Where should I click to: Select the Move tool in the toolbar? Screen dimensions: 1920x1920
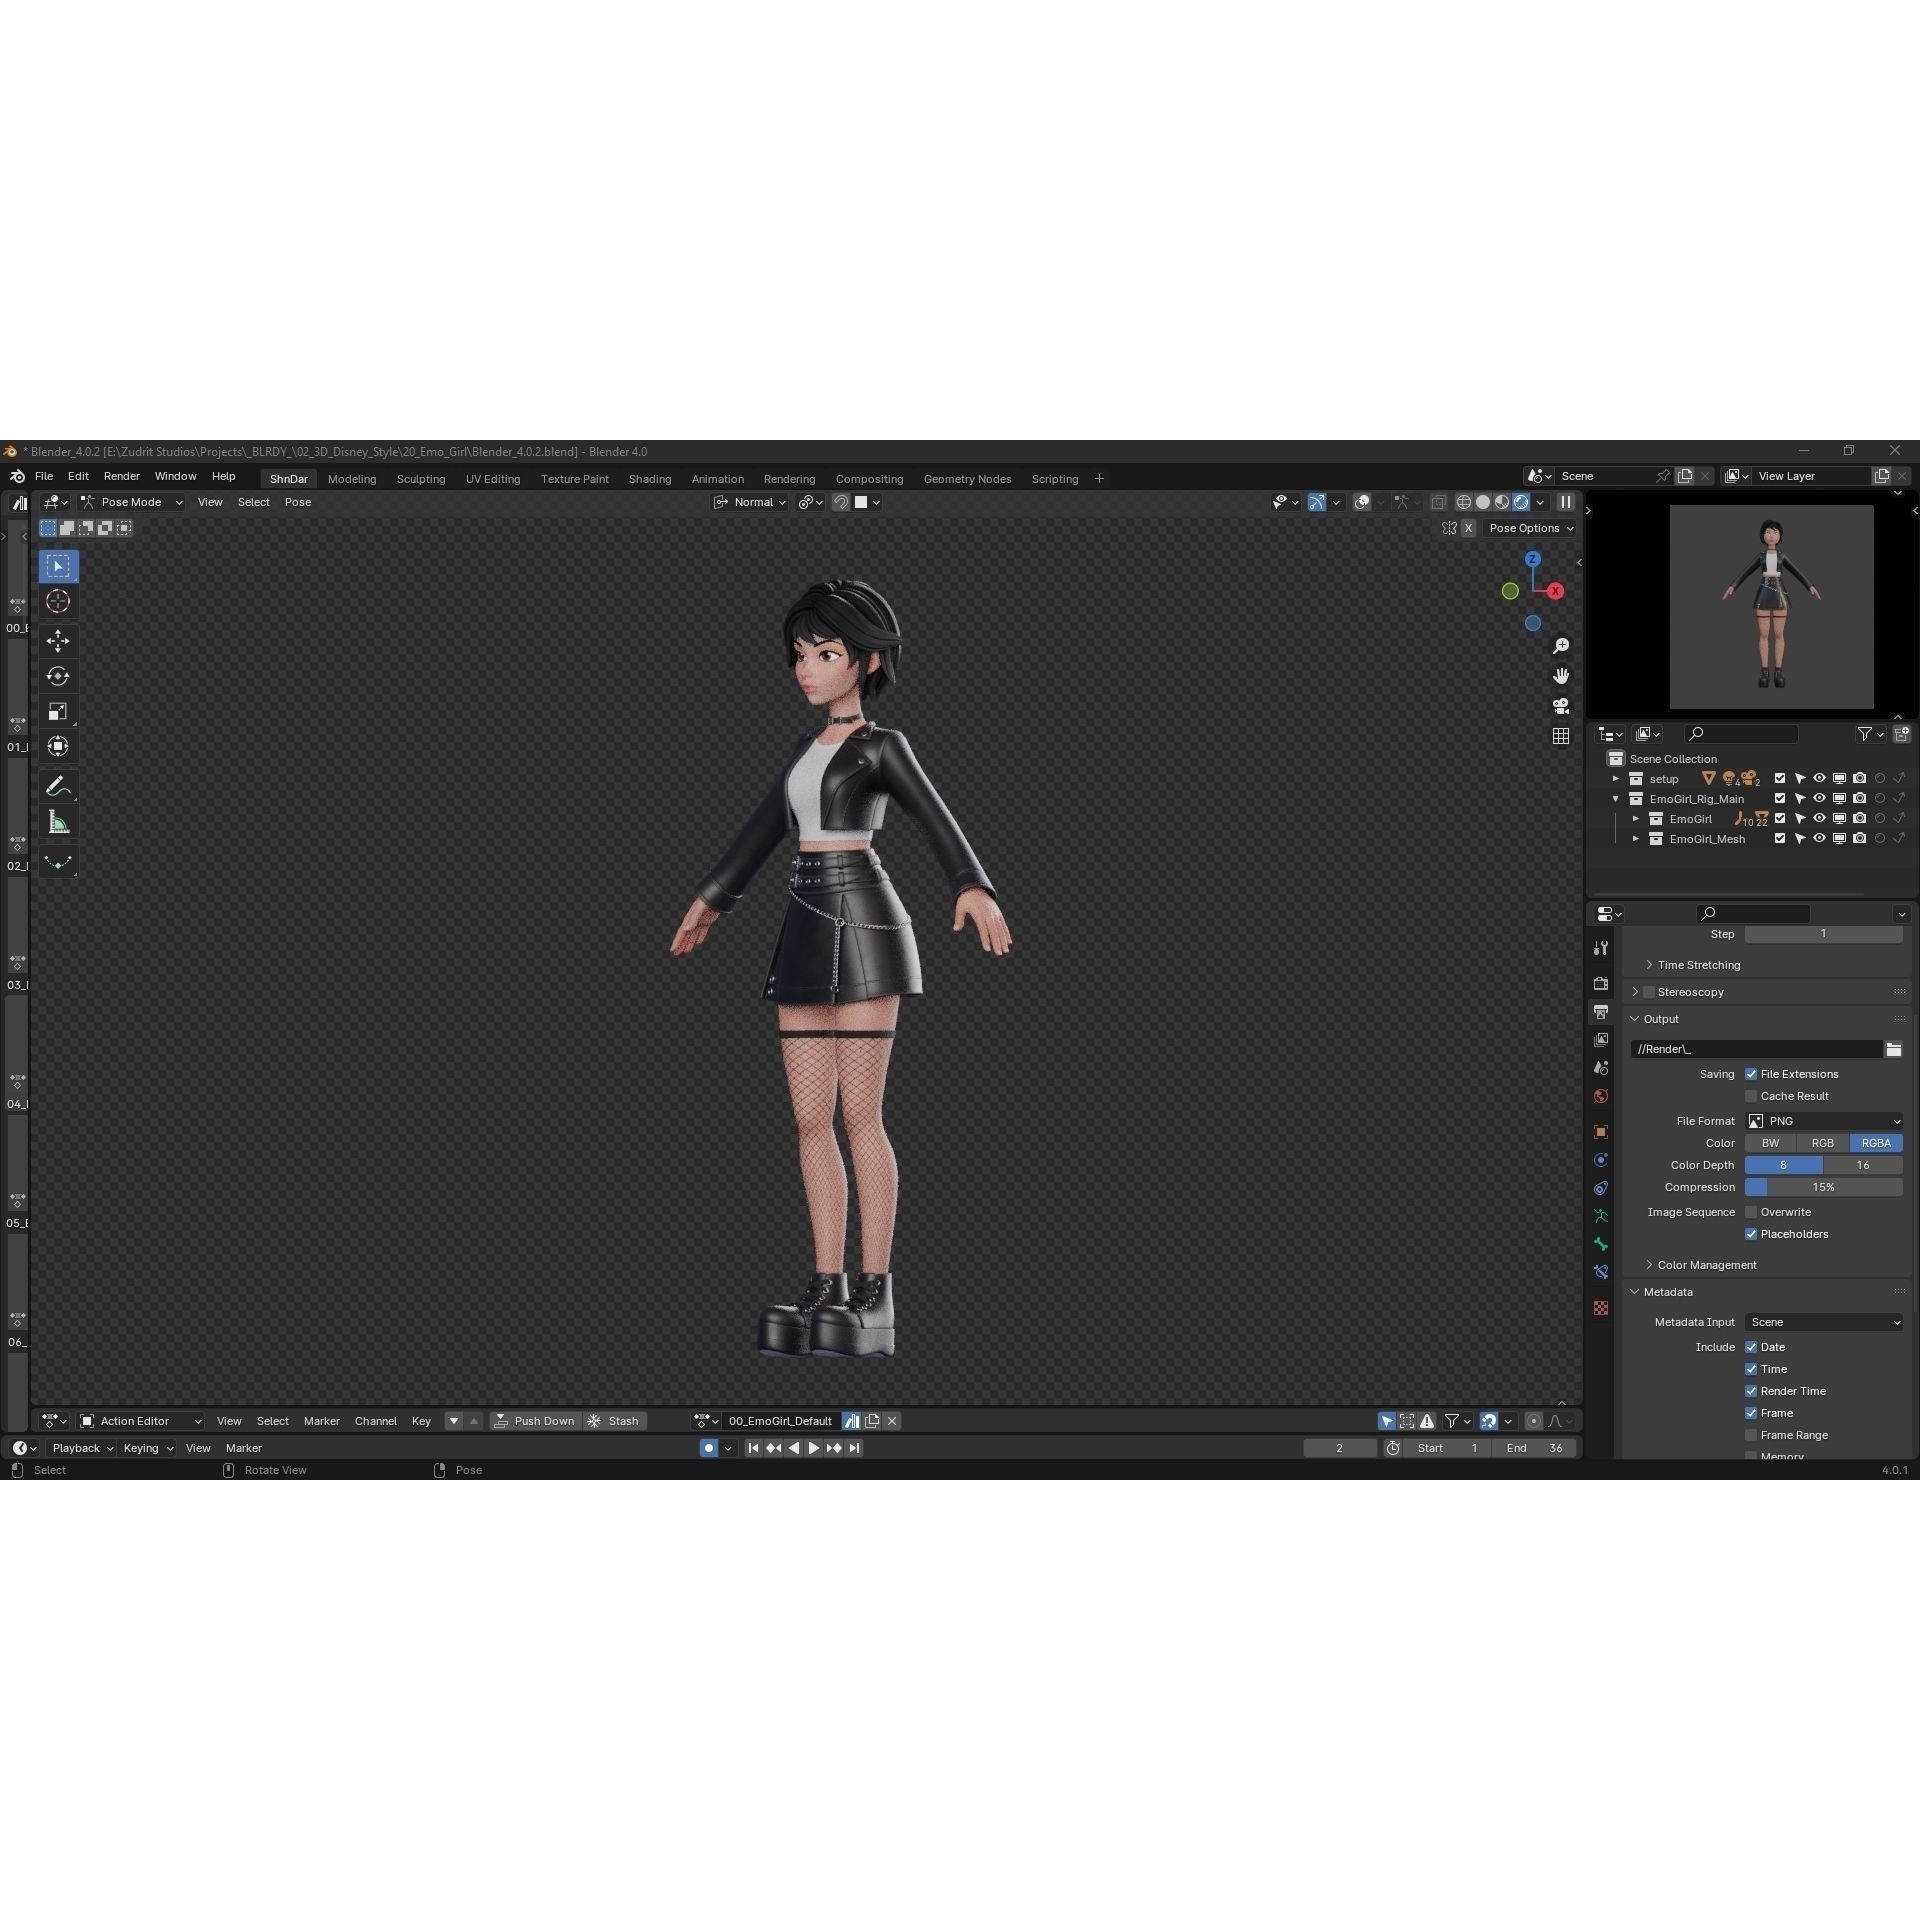click(58, 641)
